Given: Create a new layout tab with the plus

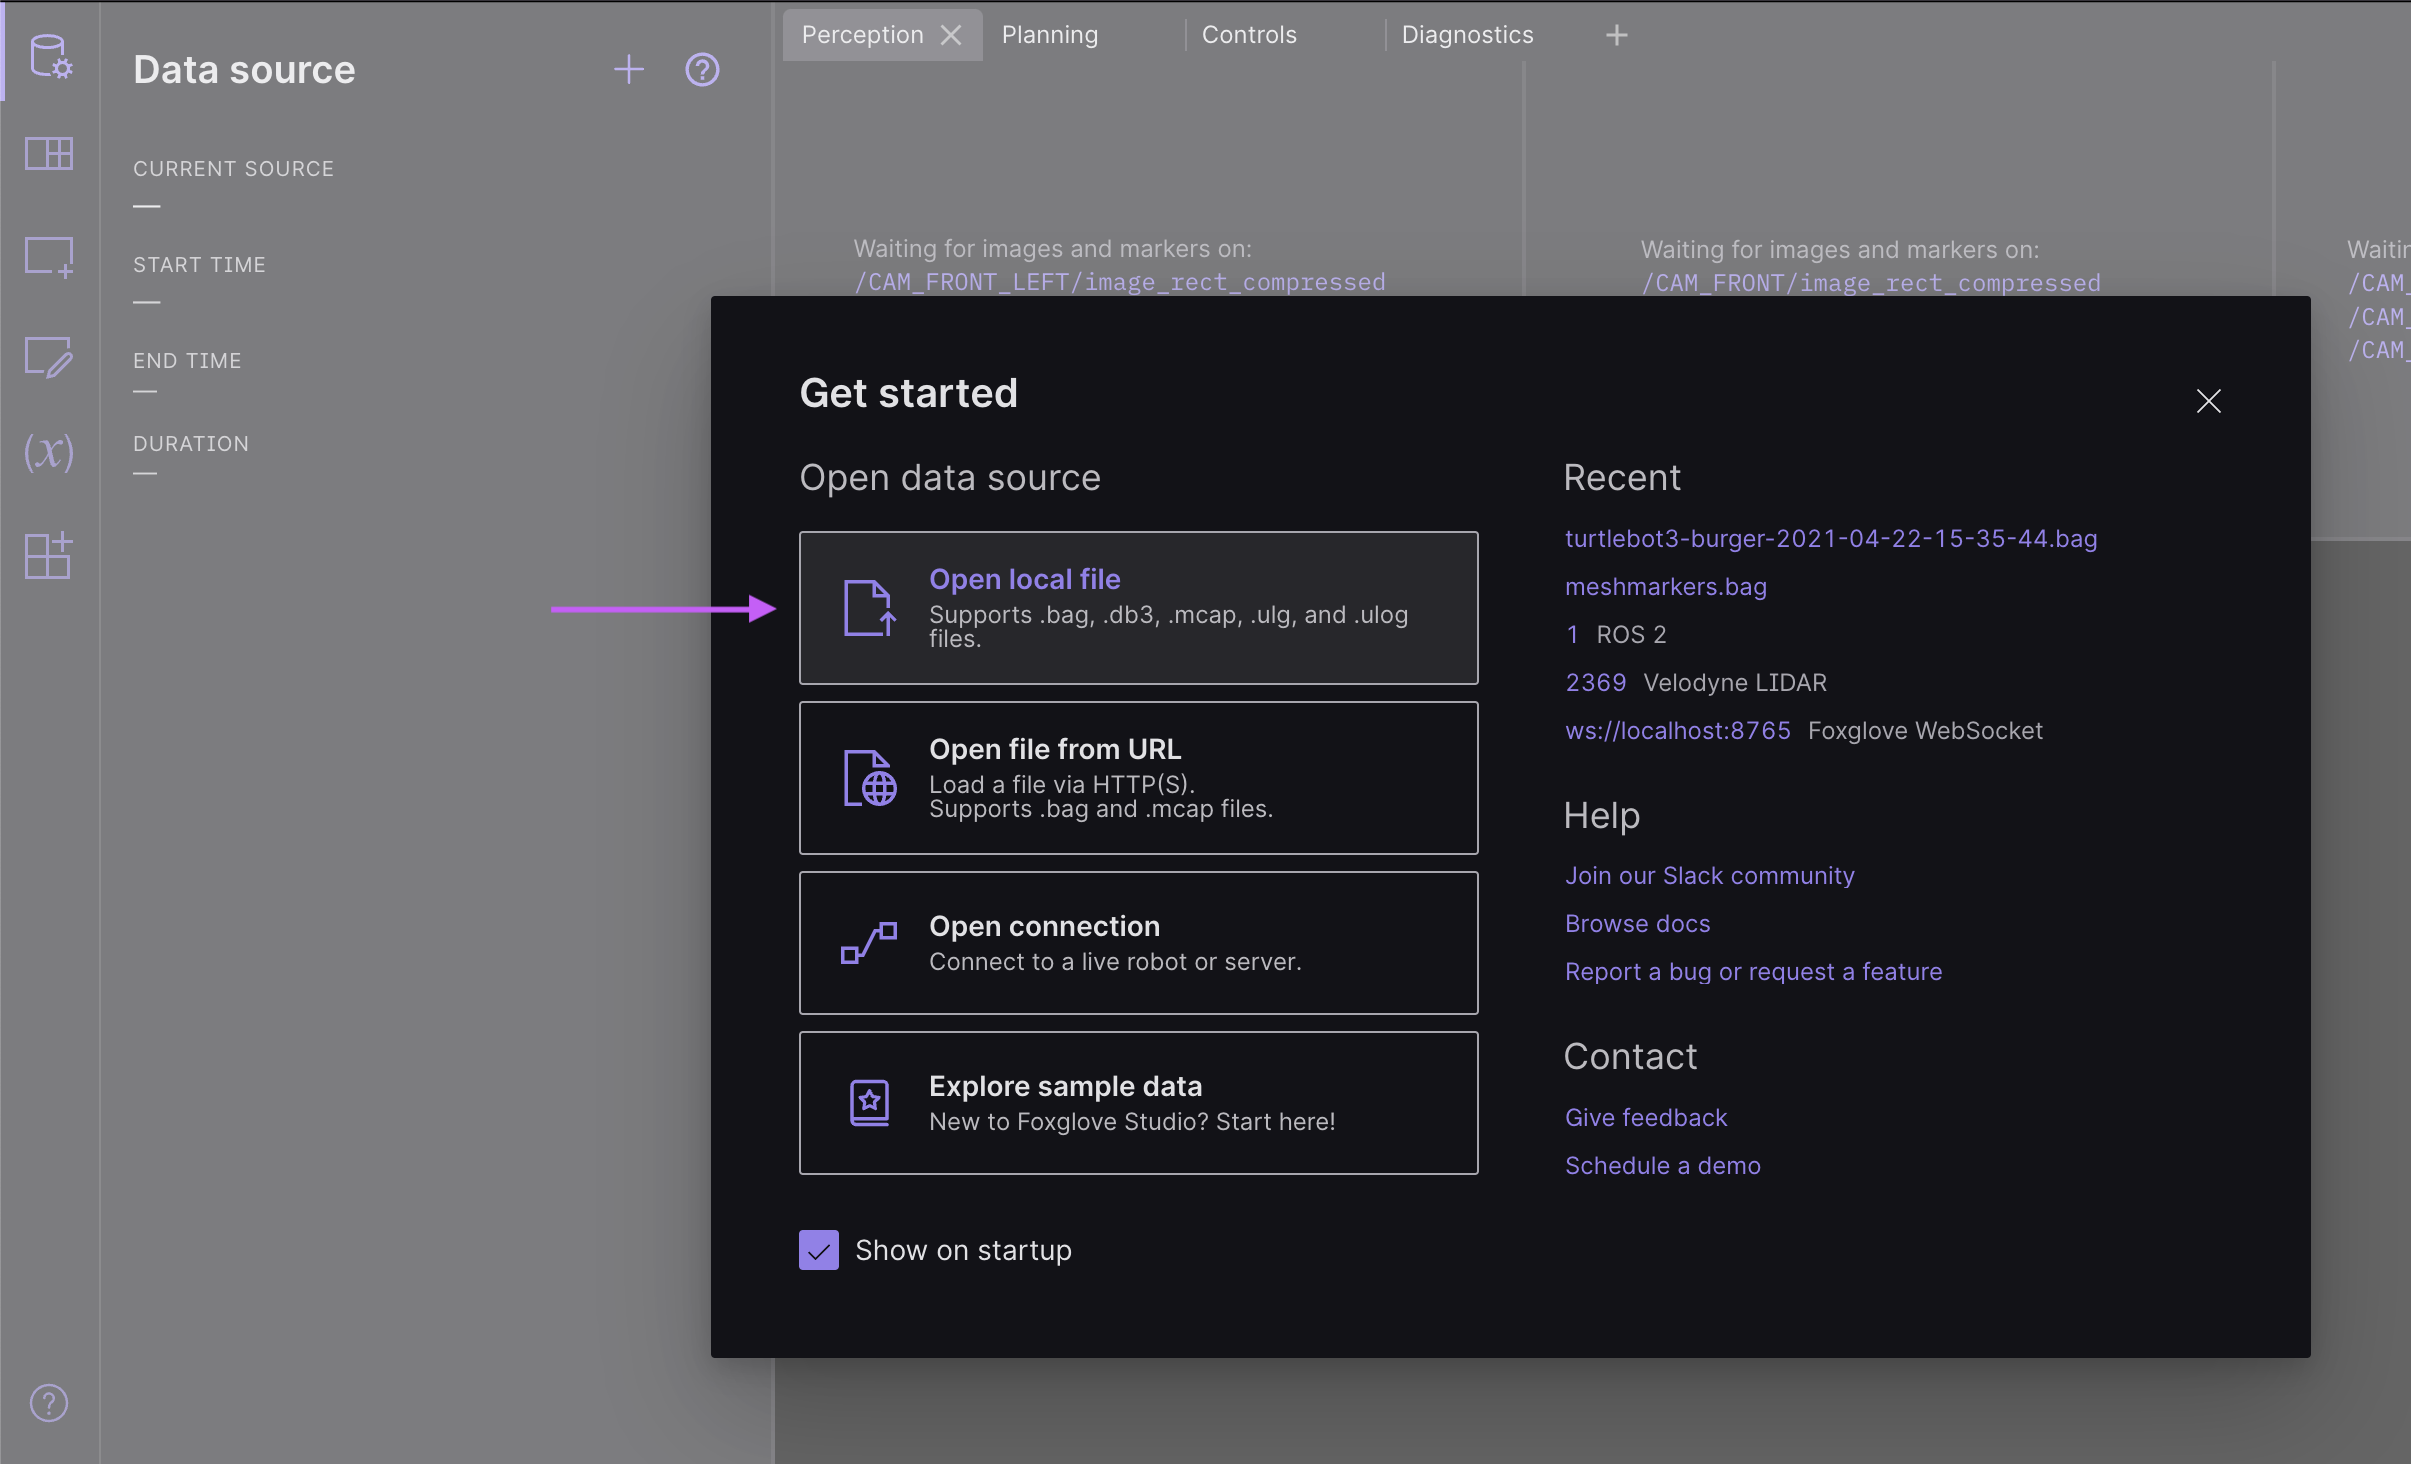Looking at the screenshot, I should pos(1615,34).
